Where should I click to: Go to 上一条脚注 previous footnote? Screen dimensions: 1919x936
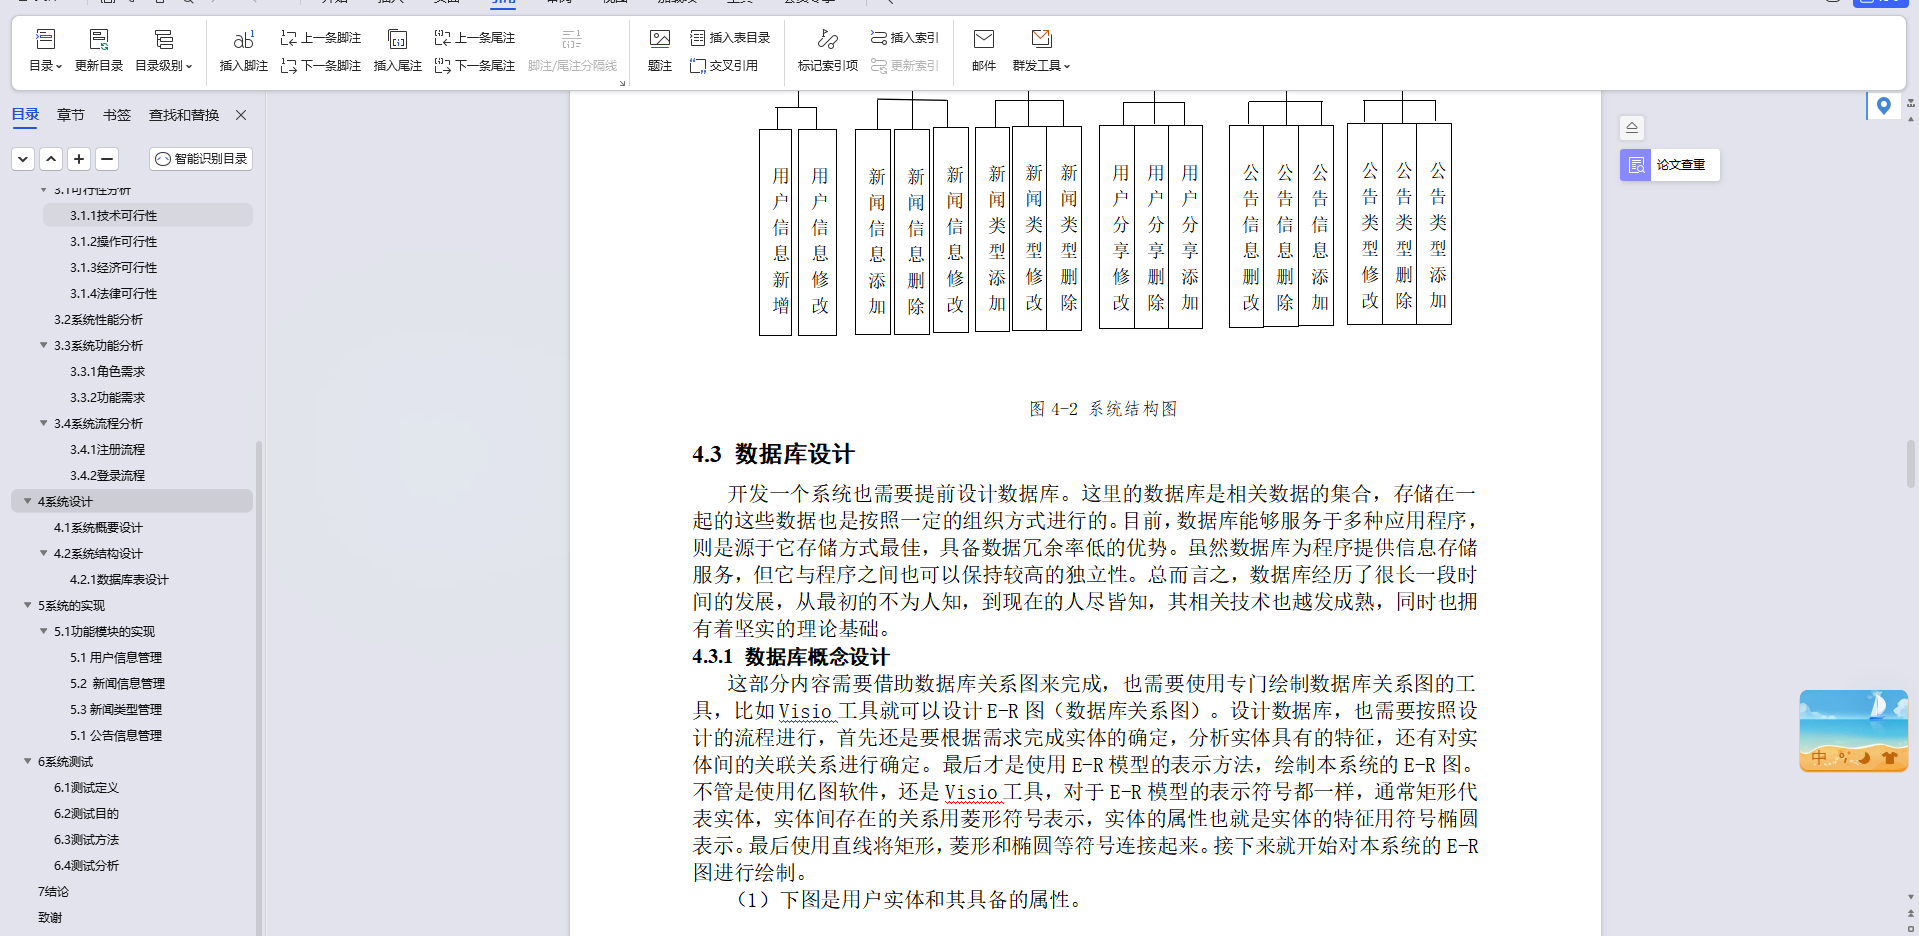pyautogui.click(x=321, y=38)
